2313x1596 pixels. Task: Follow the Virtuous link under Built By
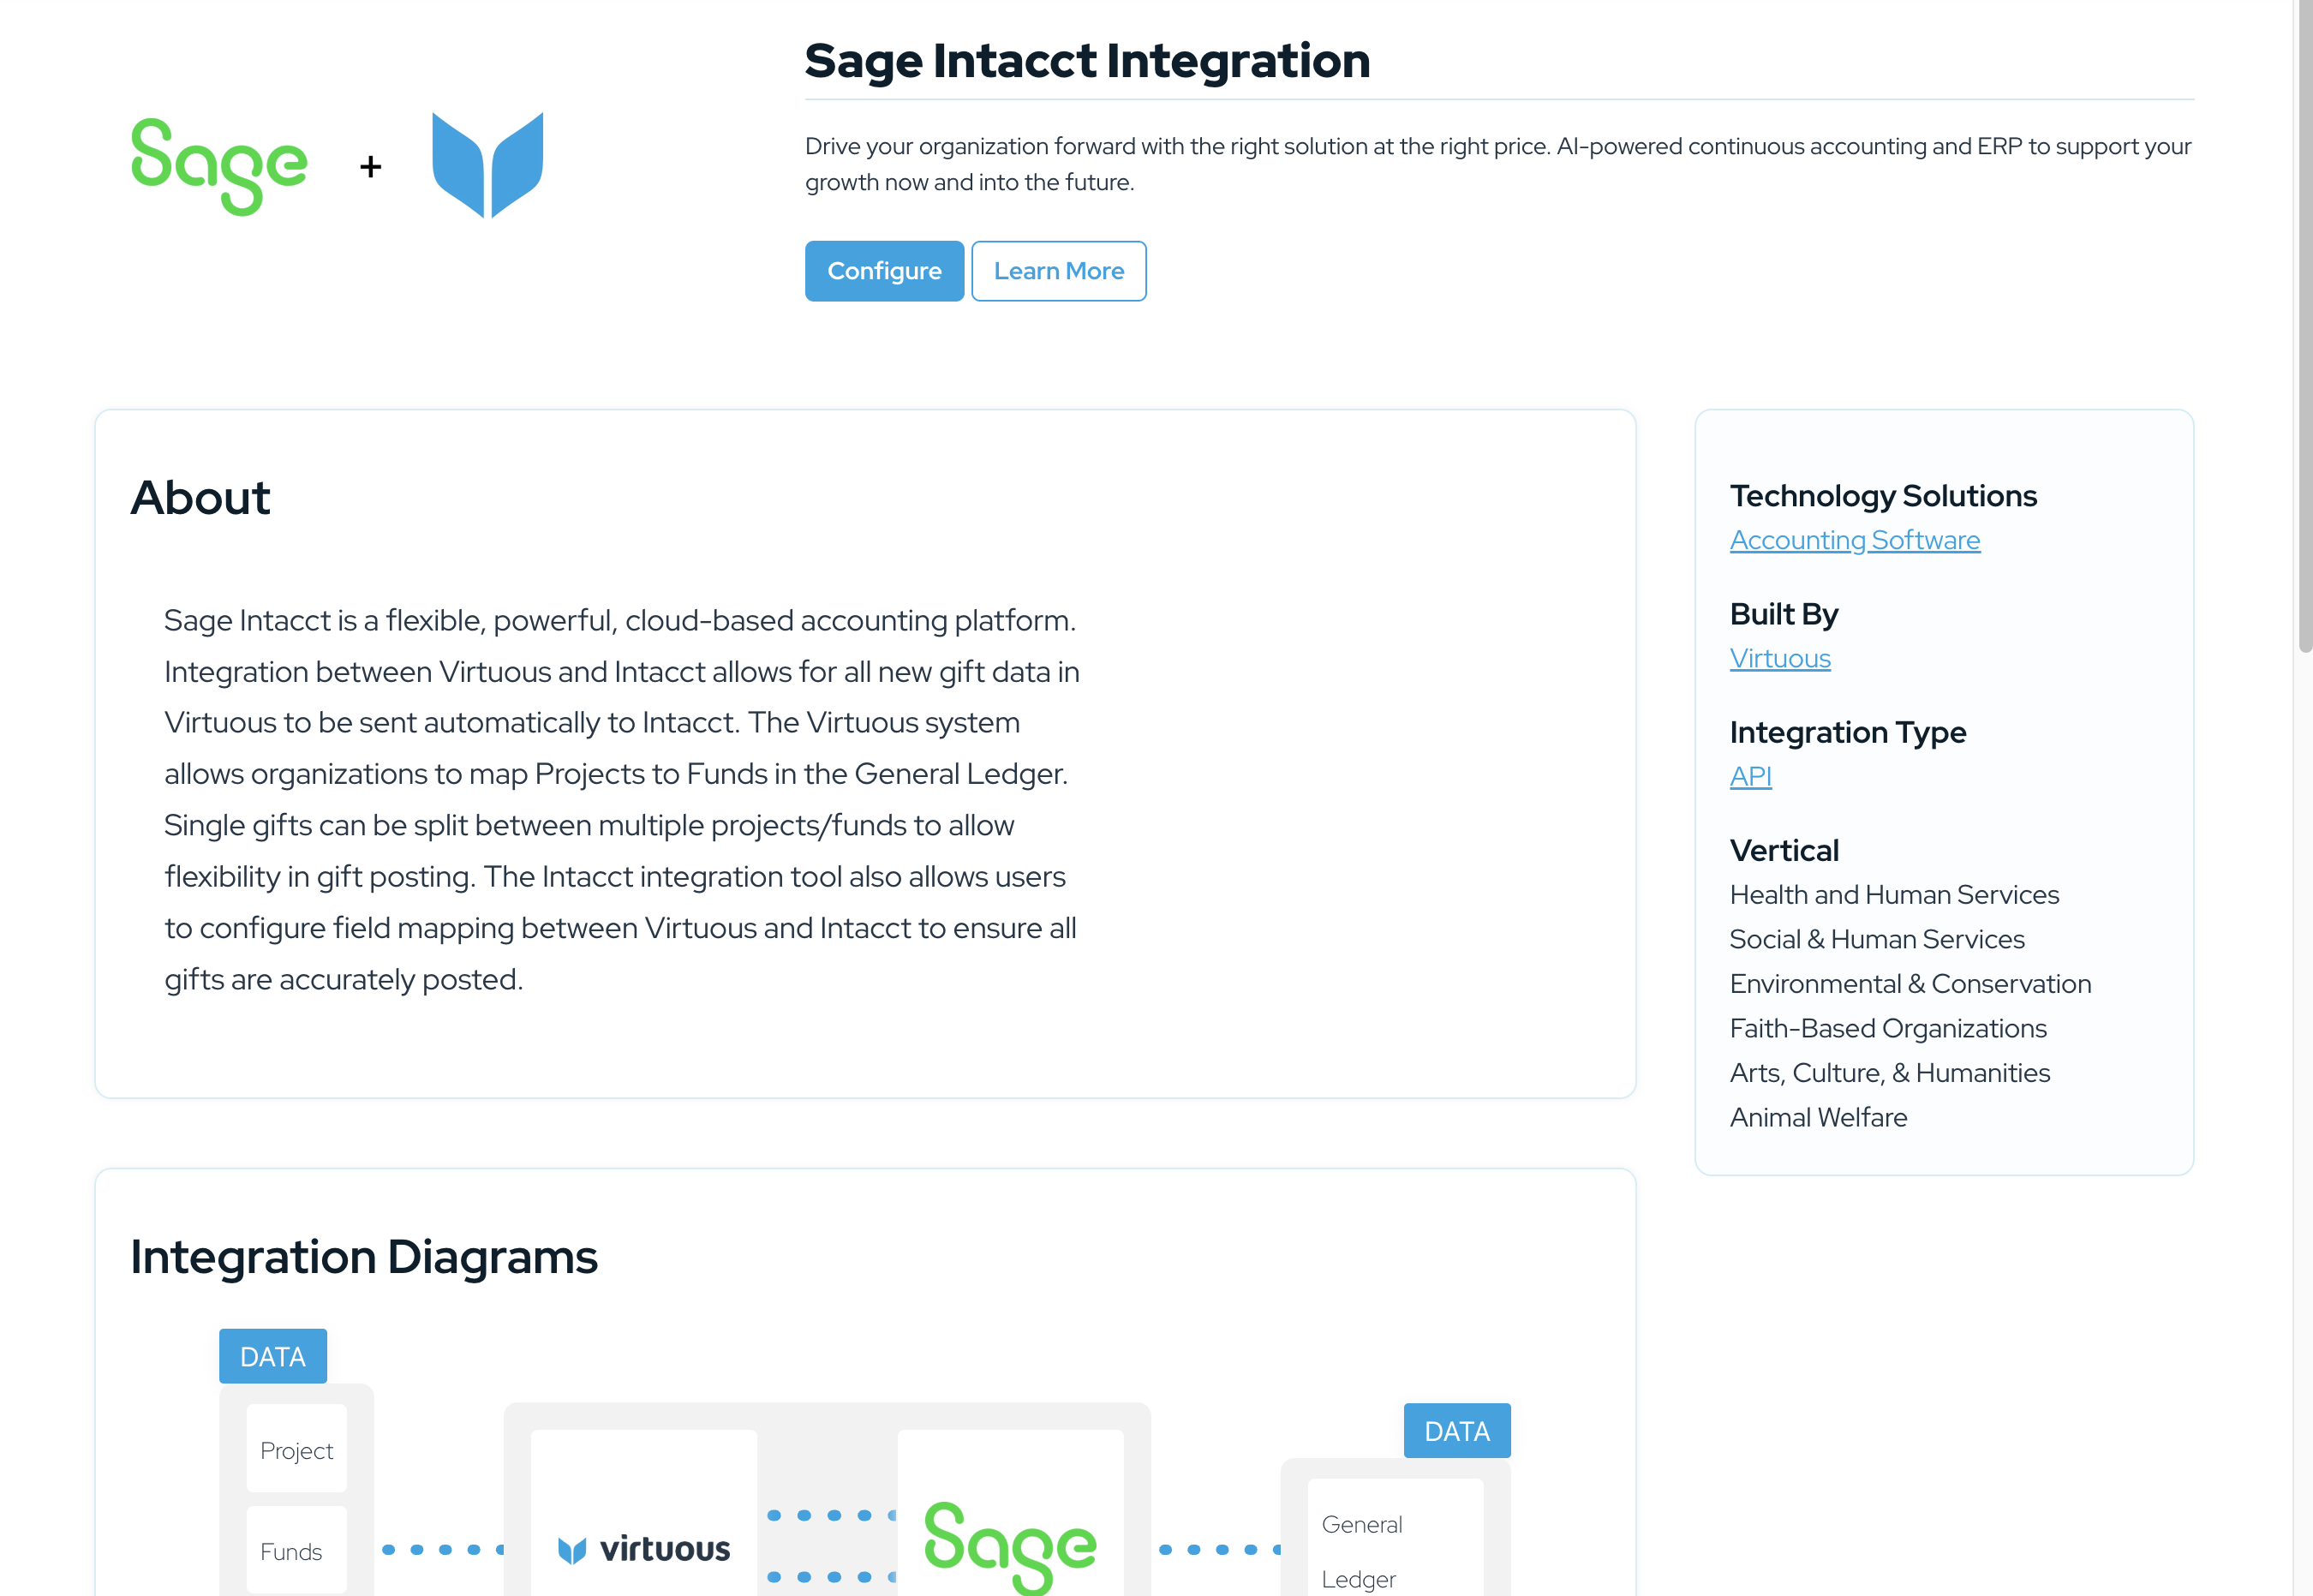1779,658
